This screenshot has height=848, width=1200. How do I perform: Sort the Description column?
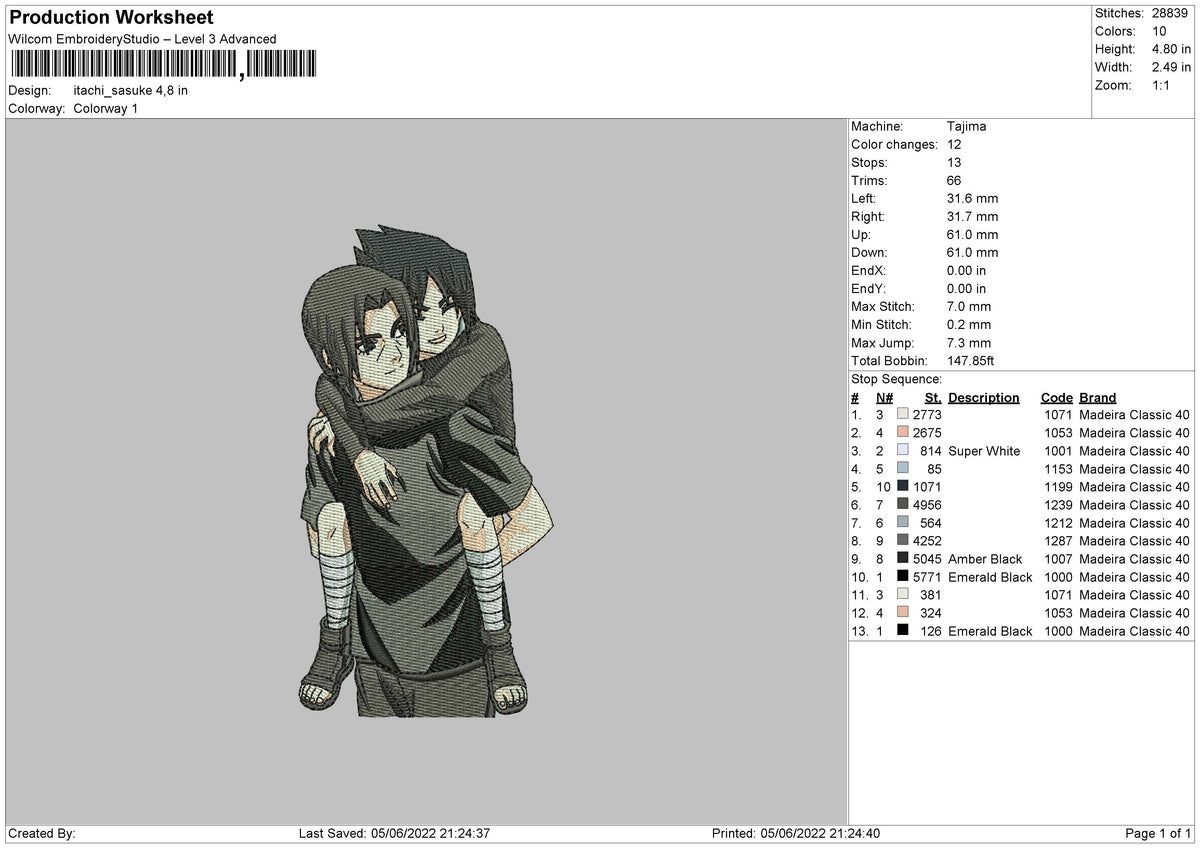coord(983,397)
